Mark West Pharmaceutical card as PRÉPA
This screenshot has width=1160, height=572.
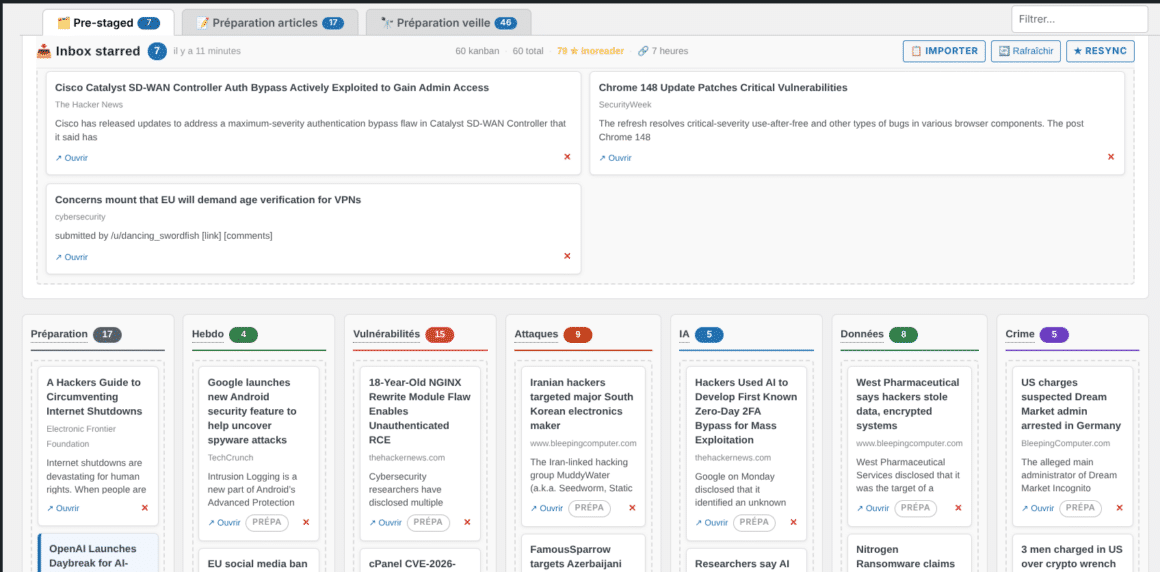coord(916,508)
